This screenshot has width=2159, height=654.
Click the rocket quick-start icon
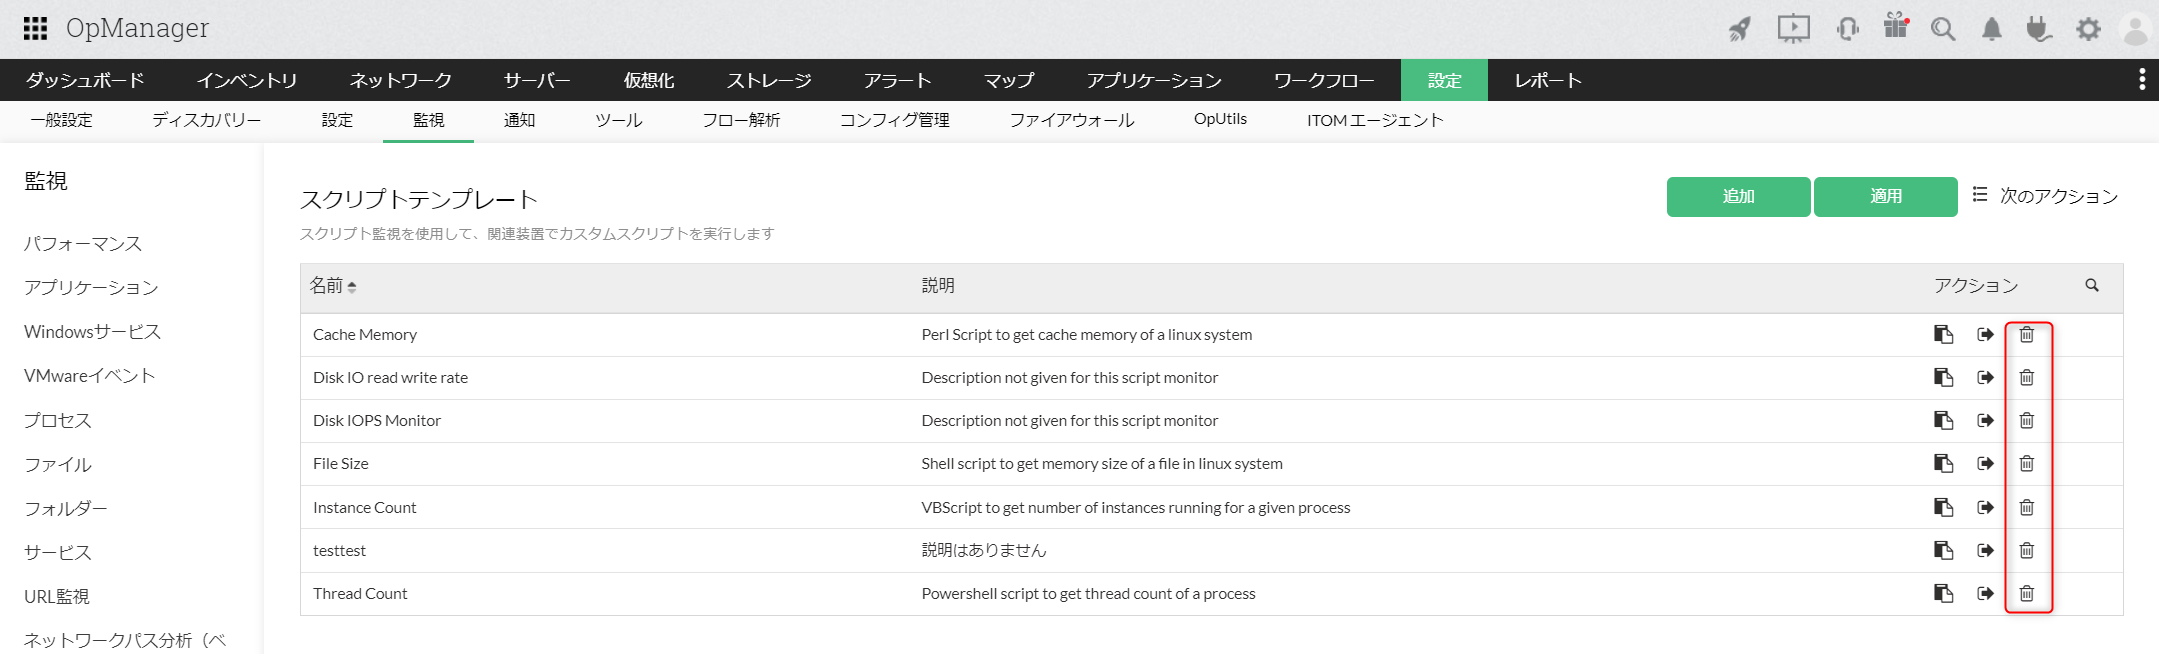tap(1740, 29)
